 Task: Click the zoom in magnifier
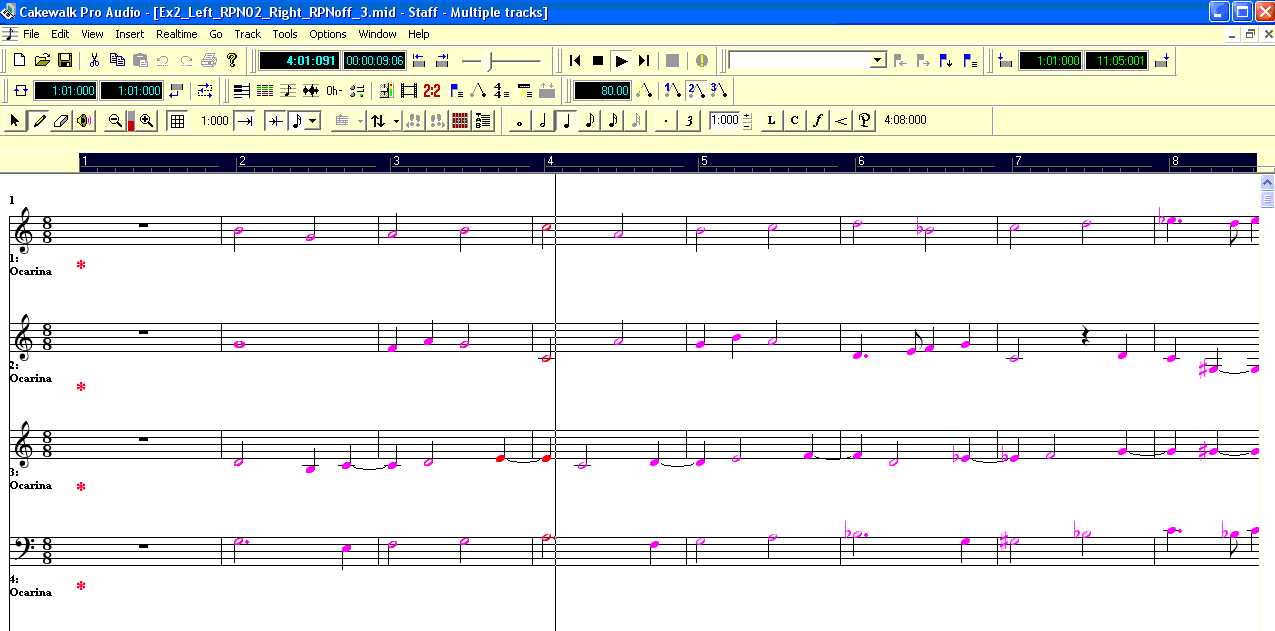click(147, 121)
